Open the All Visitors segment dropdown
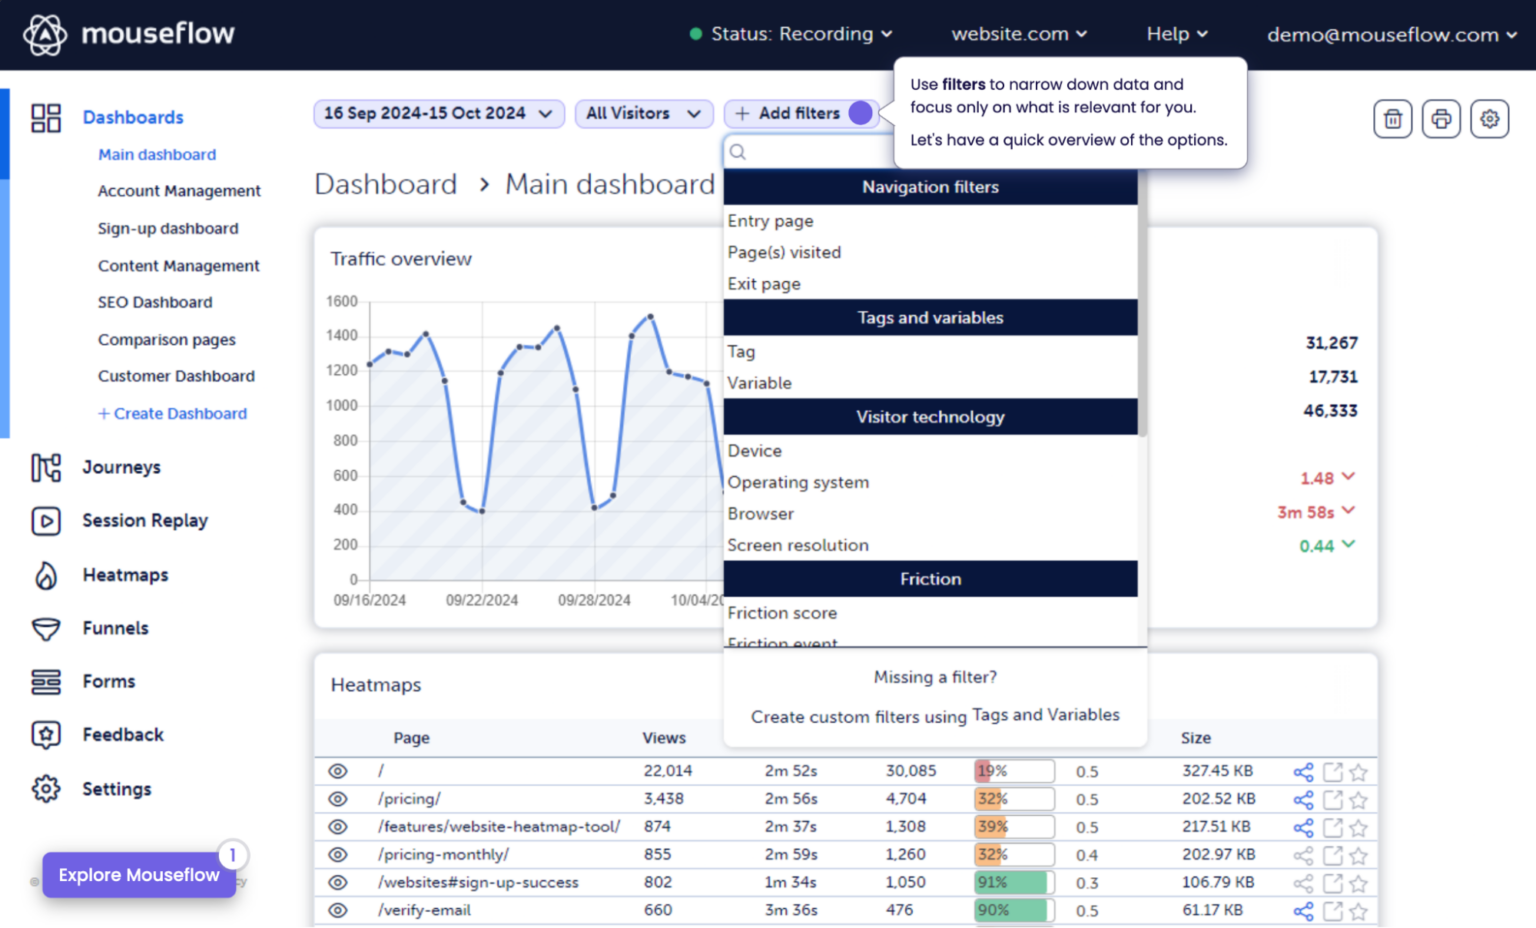This screenshot has height=928, width=1536. pos(643,114)
